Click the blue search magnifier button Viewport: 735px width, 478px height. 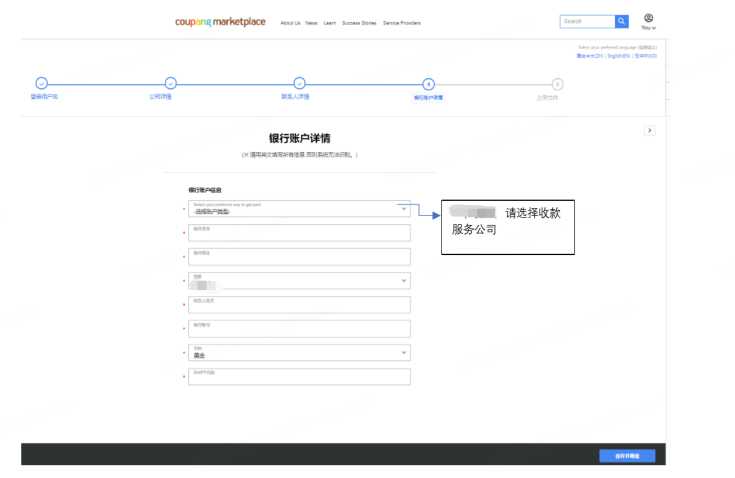click(x=622, y=21)
